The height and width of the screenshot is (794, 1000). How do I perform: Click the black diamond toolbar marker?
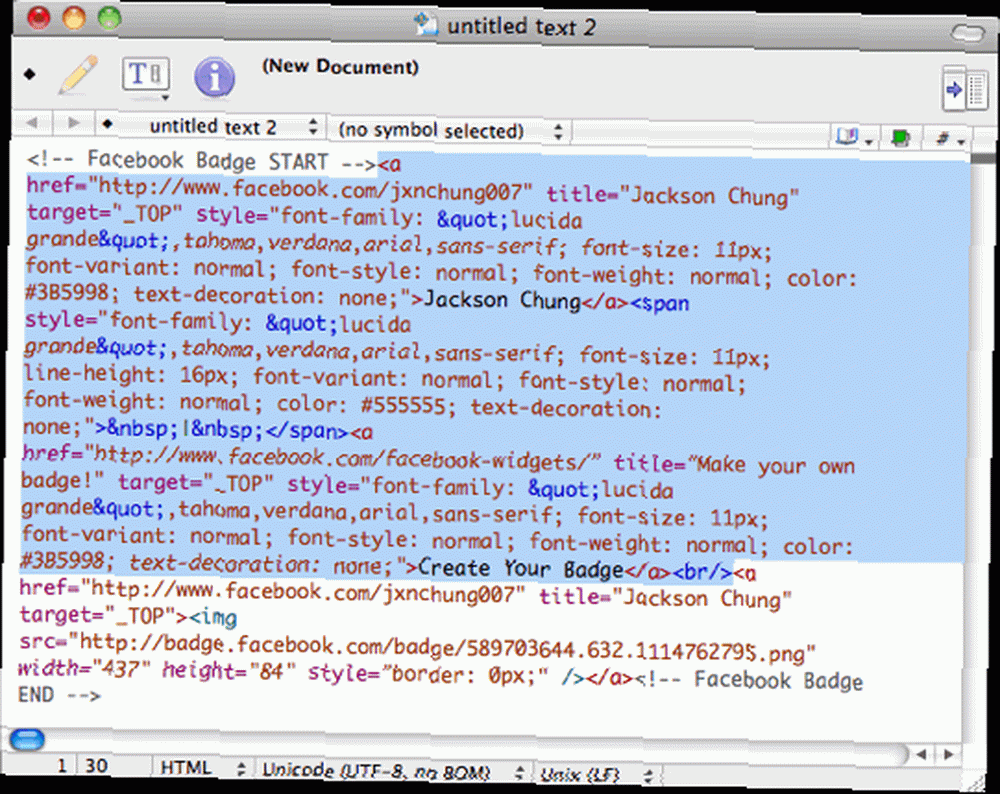click(x=29, y=74)
